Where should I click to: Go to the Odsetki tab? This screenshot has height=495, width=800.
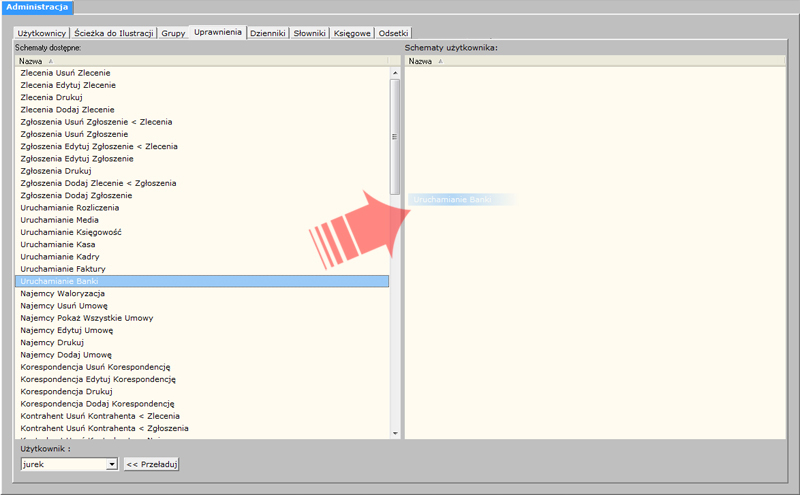tap(393, 33)
